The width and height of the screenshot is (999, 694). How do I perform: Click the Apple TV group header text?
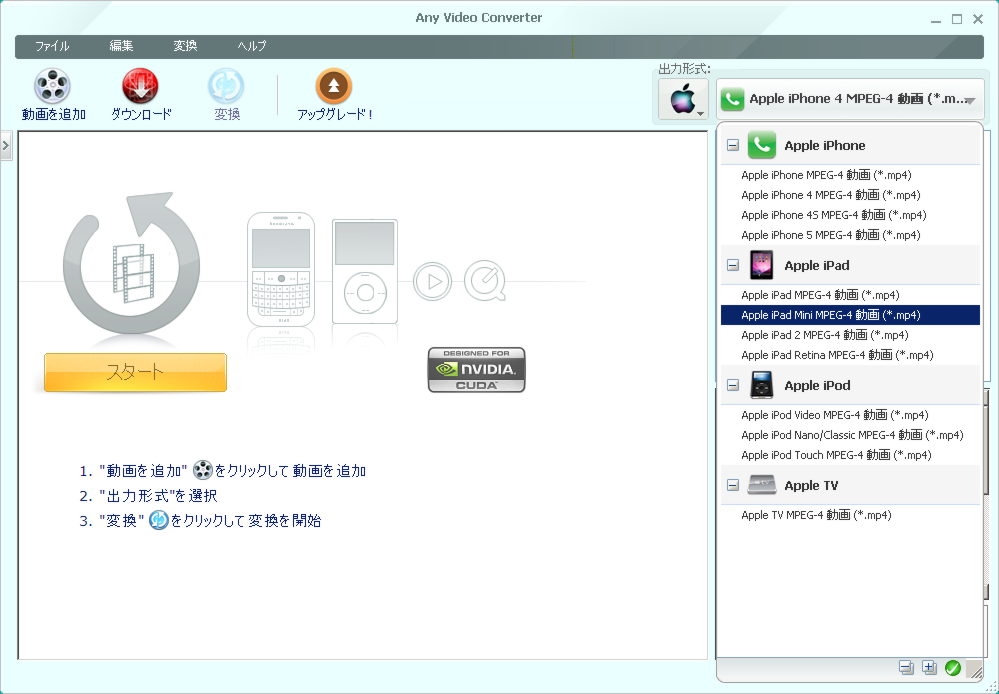pyautogui.click(x=811, y=485)
